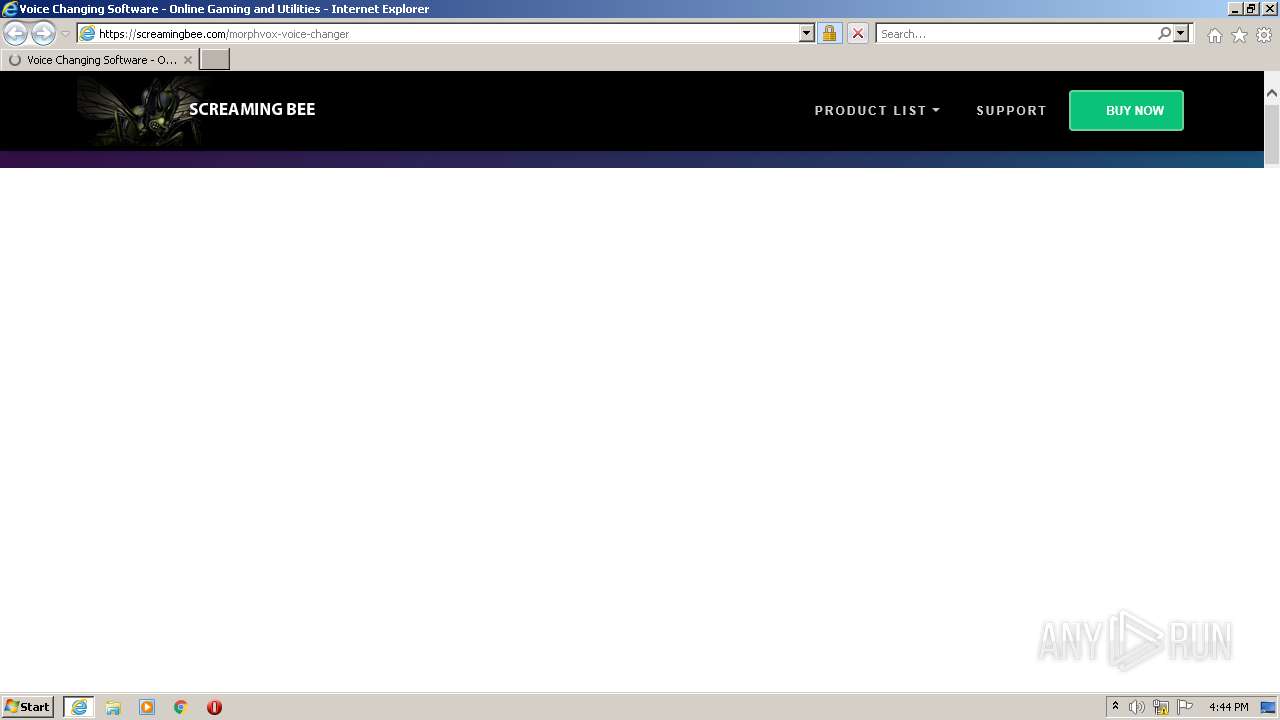The height and width of the screenshot is (720, 1280).
Task: Open the recent pages dropdown arrow
Action: [x=65, y=34]
